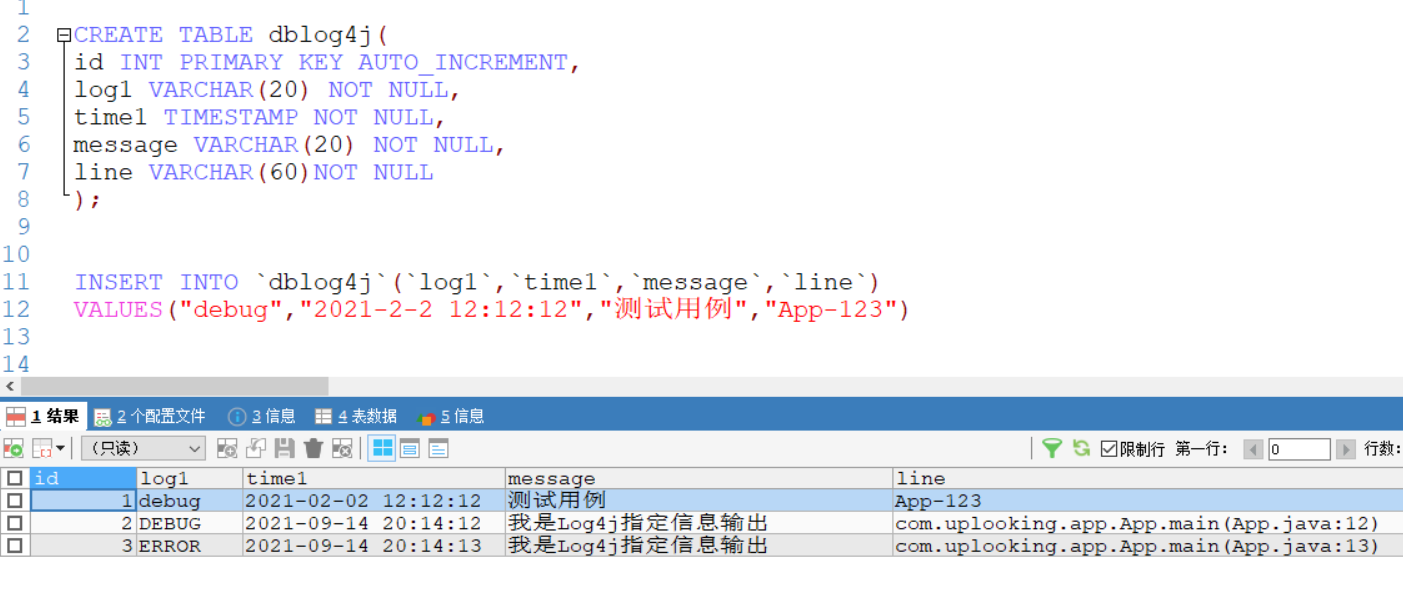Activate the grid view display icon
The width and height of the screenshot is (1403, 597).
[x=382, y=448]
